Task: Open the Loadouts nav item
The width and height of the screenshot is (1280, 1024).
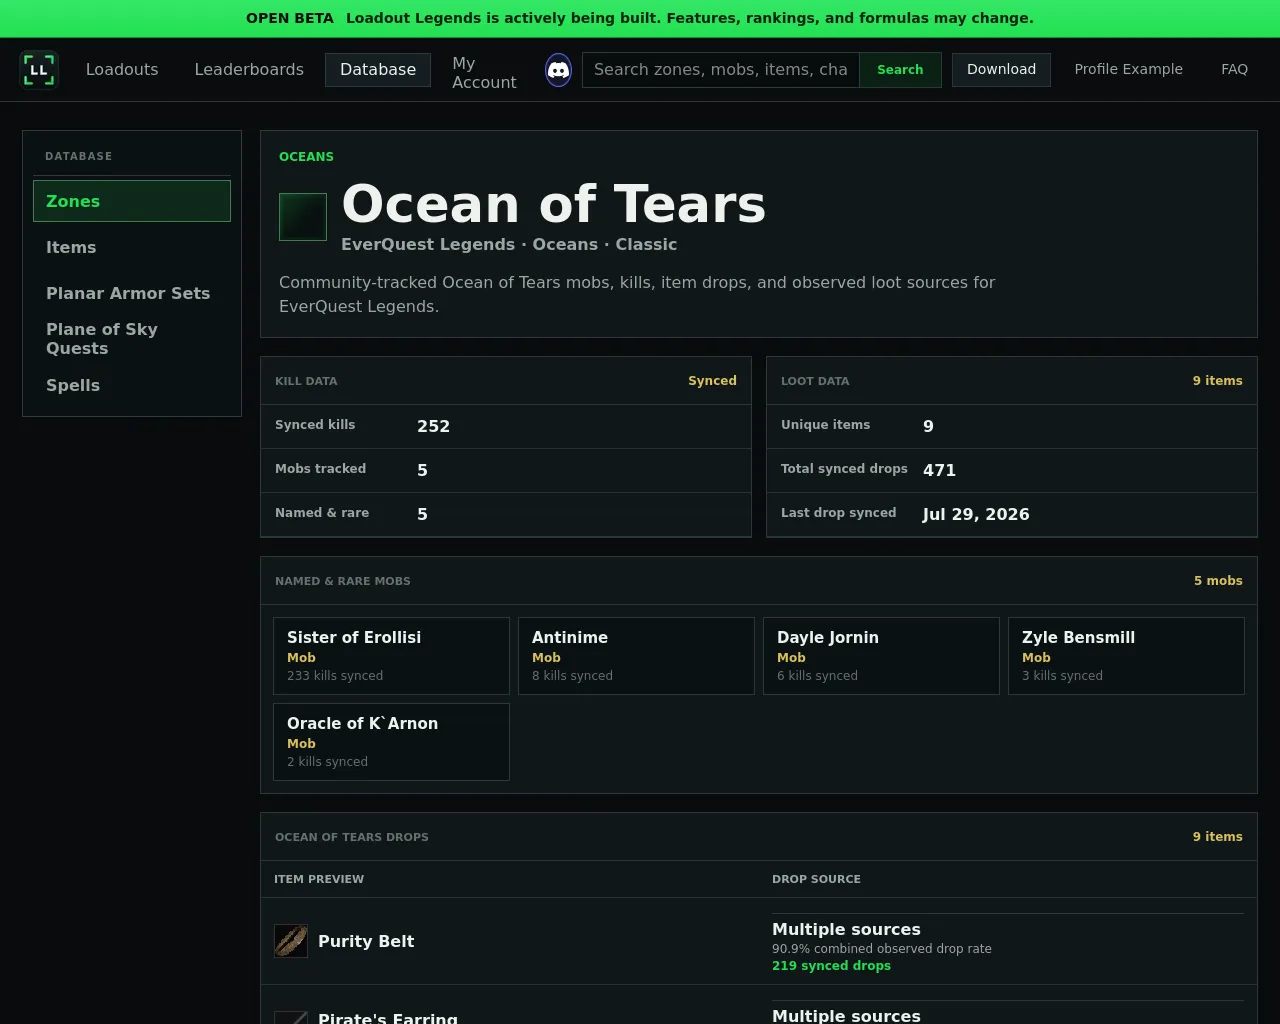Action: pos(122,70)
